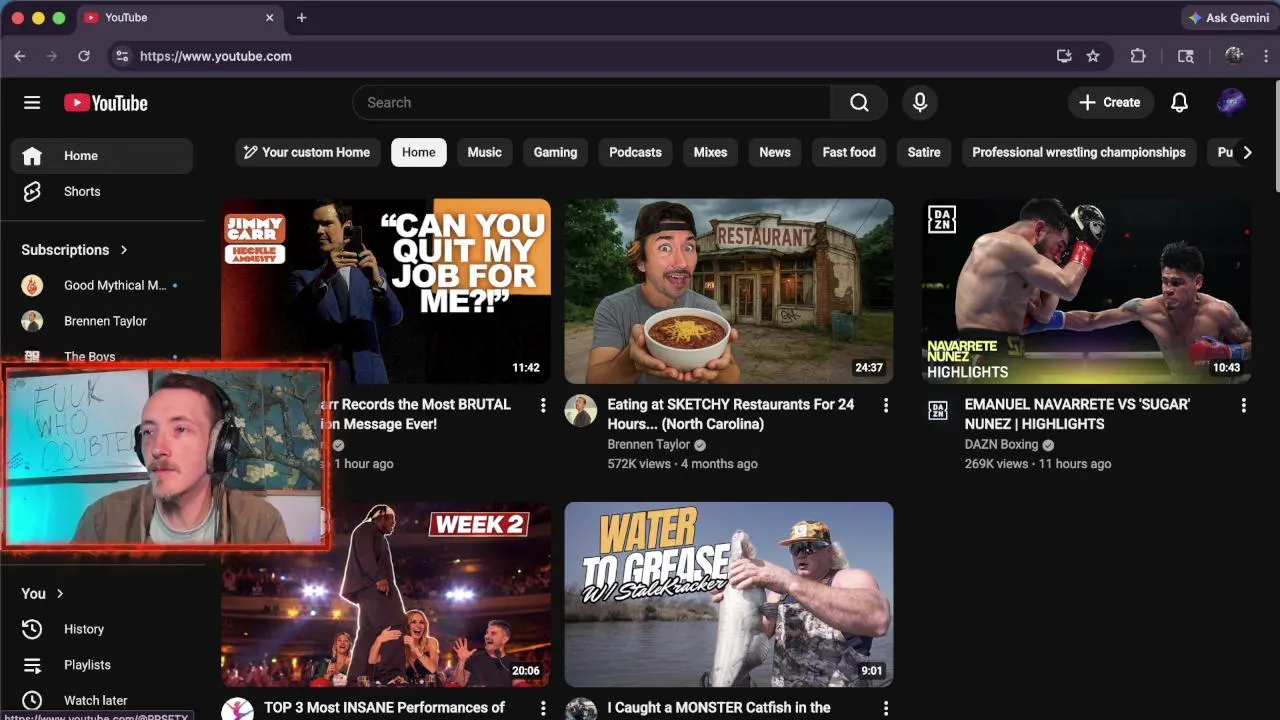This screenshot has height=720, width=1280.
Task: Click the search magnifier button
Action: click(859, 102)
